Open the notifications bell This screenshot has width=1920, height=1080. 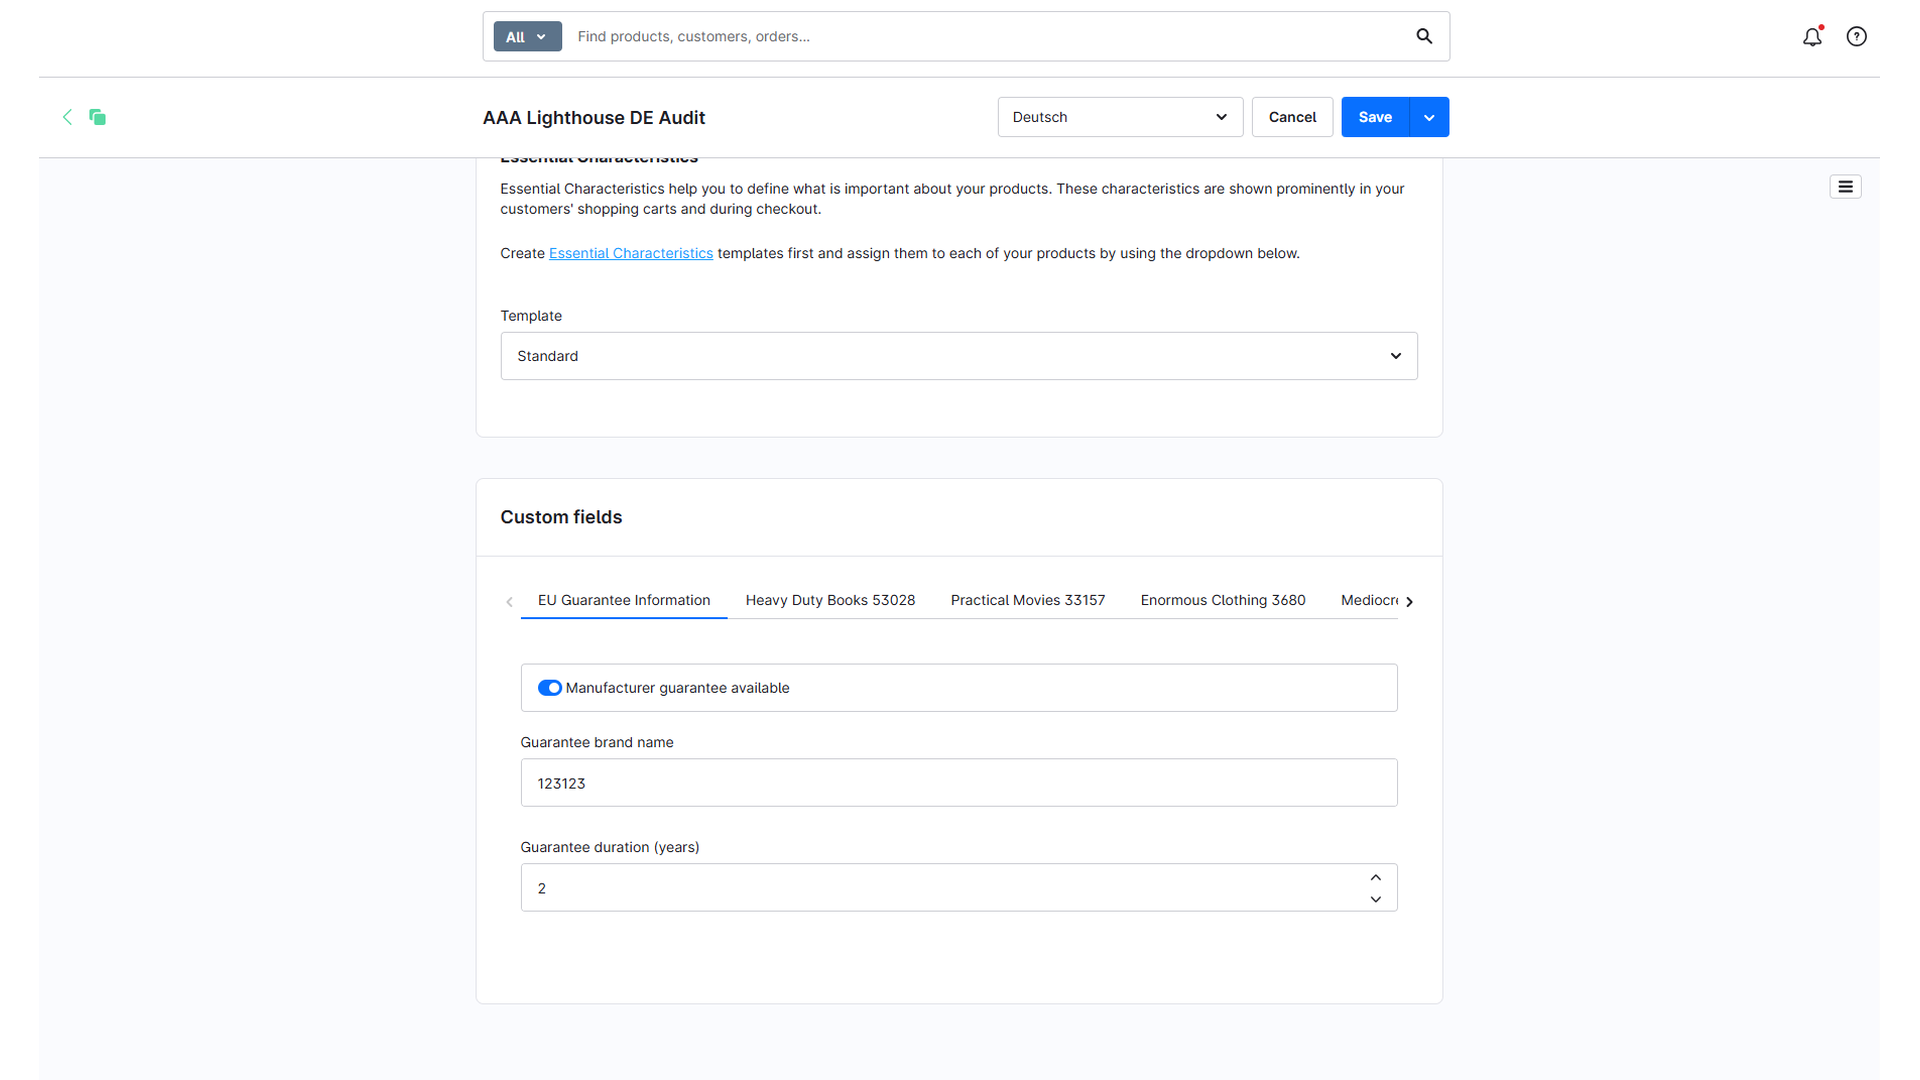[x=1812, y=37]
